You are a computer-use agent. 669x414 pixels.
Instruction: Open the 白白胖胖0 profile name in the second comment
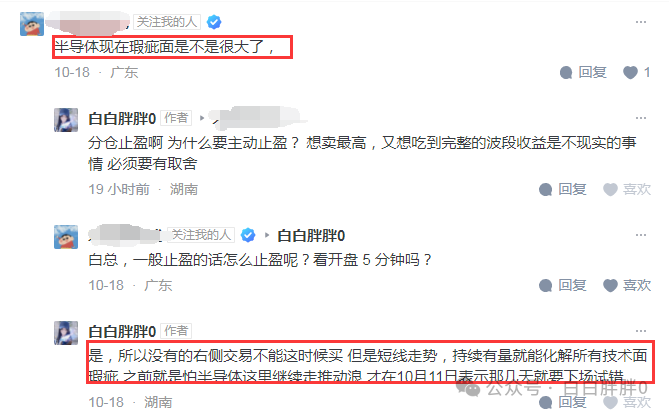pyautogui.click(x=122, y=119)
